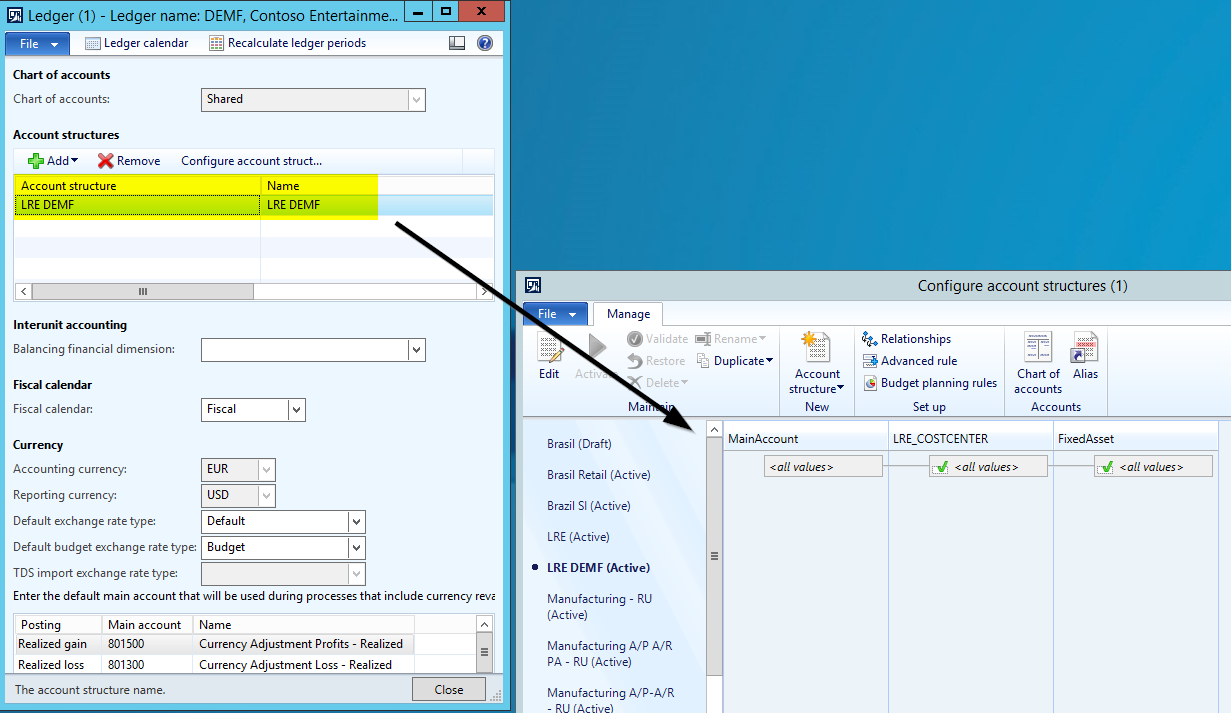Click Recalculate ledger periods icon
This screenshot has height=713, width=1231.
coord(216,44)
